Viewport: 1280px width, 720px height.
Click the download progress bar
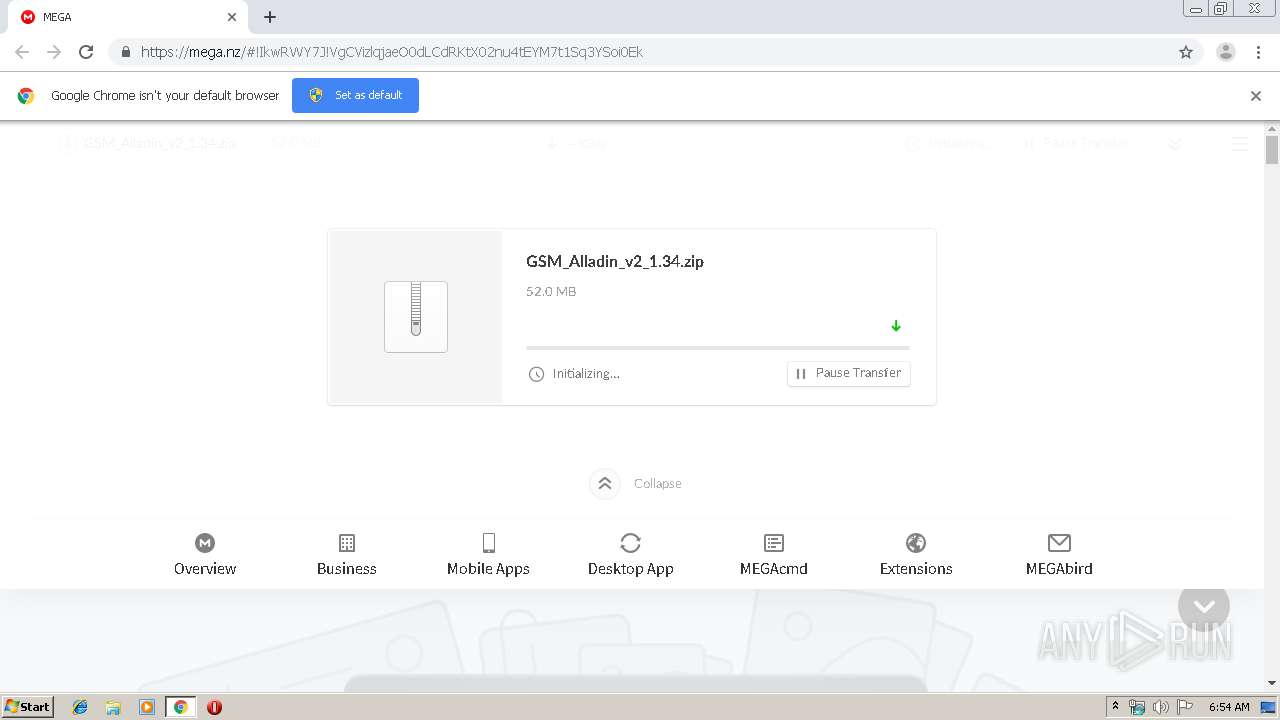[x=718, y=348]
